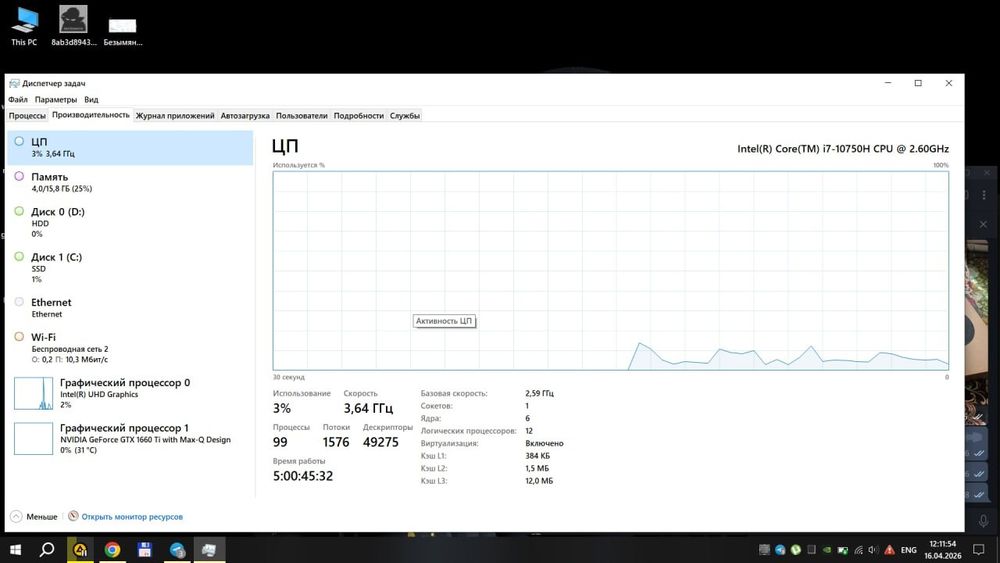Click the threads count 1576
The image size is (1000, 563).
coord(335,442)
